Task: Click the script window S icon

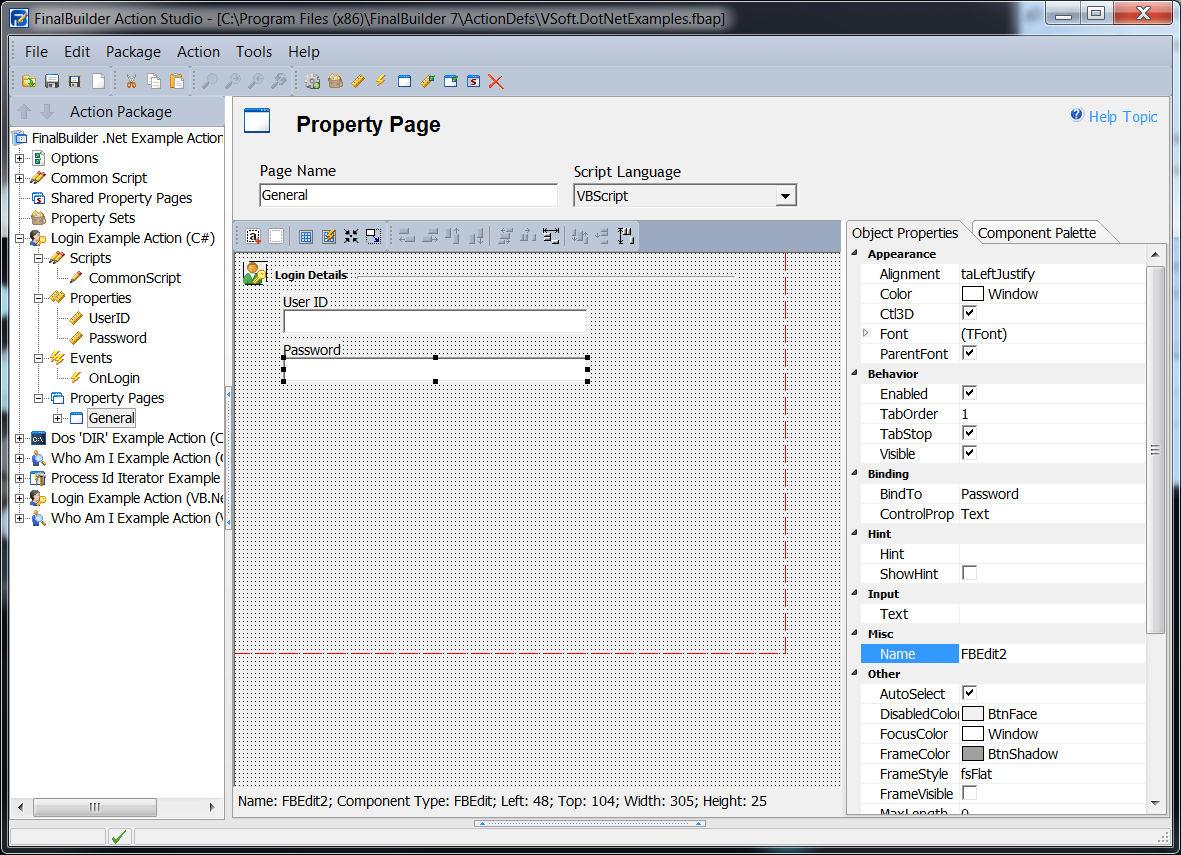Action: (x=473, y=81)
